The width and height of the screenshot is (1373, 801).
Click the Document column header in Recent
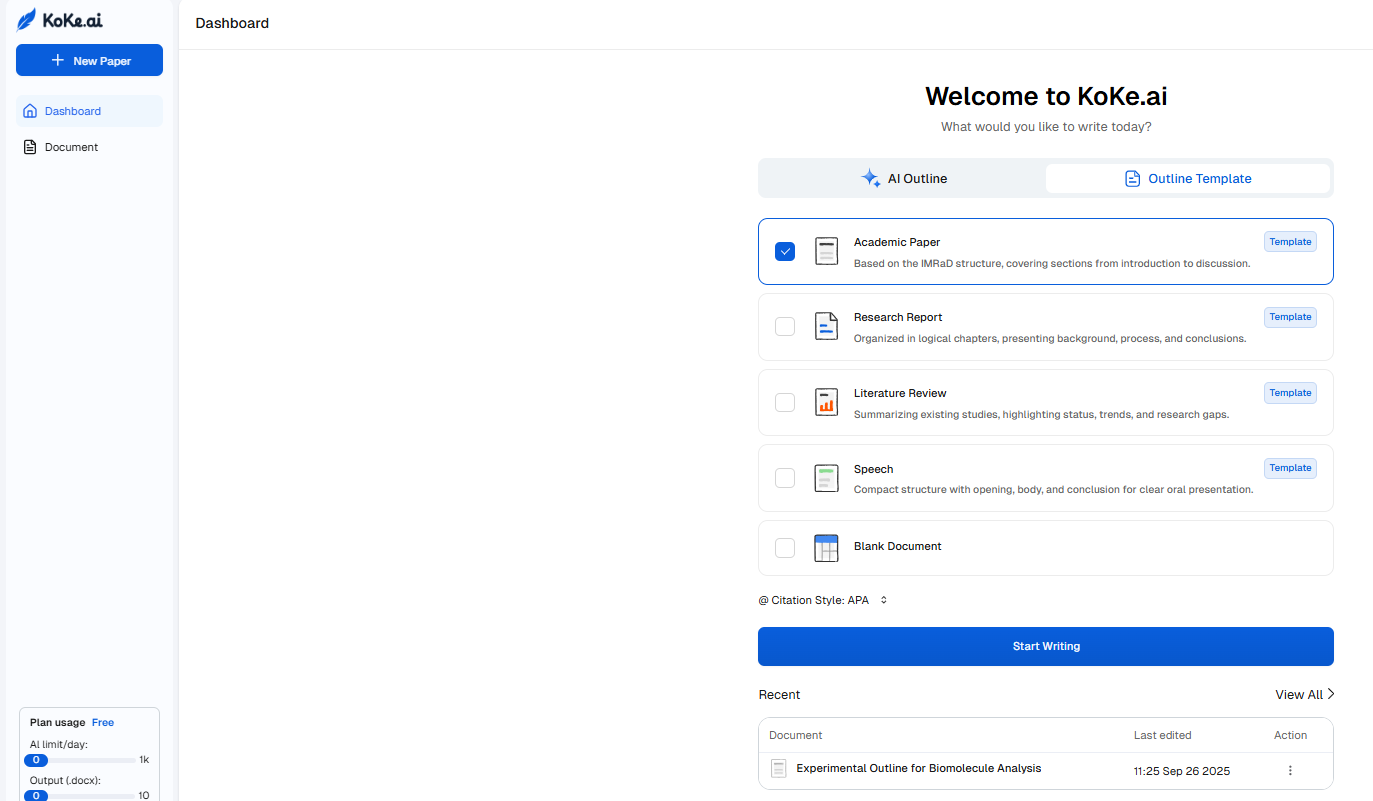coord(796,735)
